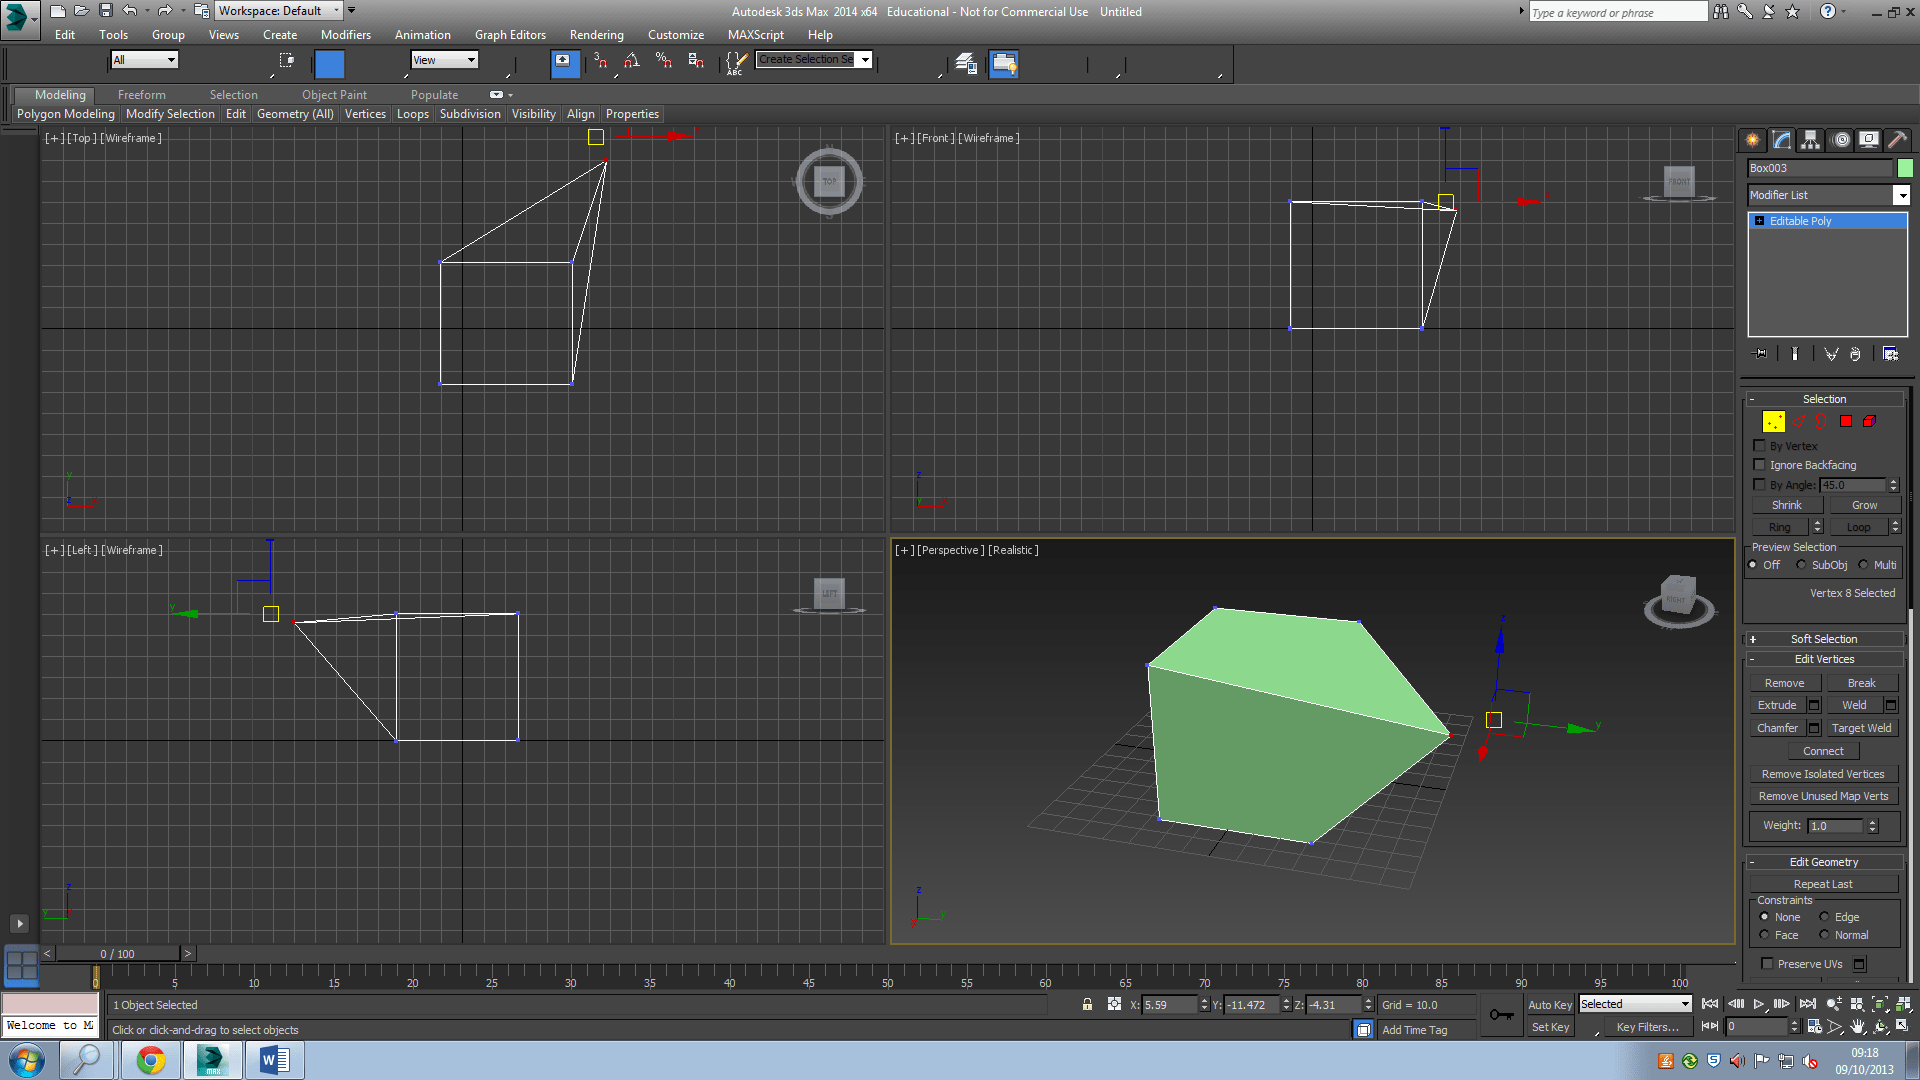1920x1080 pixels.
Task: Select Edge sub-object level icon
Action: [1799, 422]
